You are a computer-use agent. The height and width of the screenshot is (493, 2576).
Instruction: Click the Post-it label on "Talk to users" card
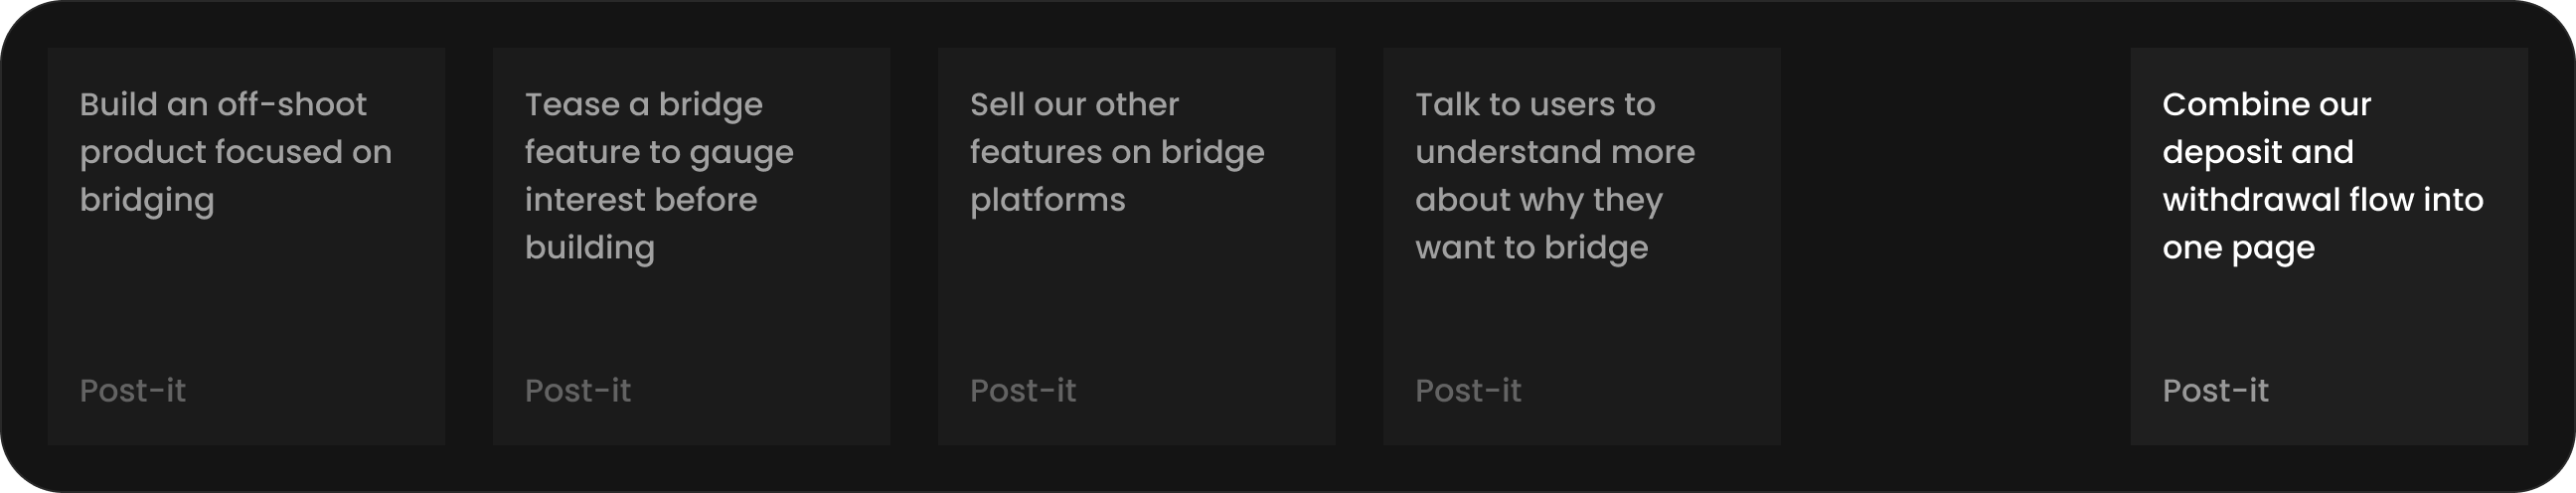[x=1468, y=391]
